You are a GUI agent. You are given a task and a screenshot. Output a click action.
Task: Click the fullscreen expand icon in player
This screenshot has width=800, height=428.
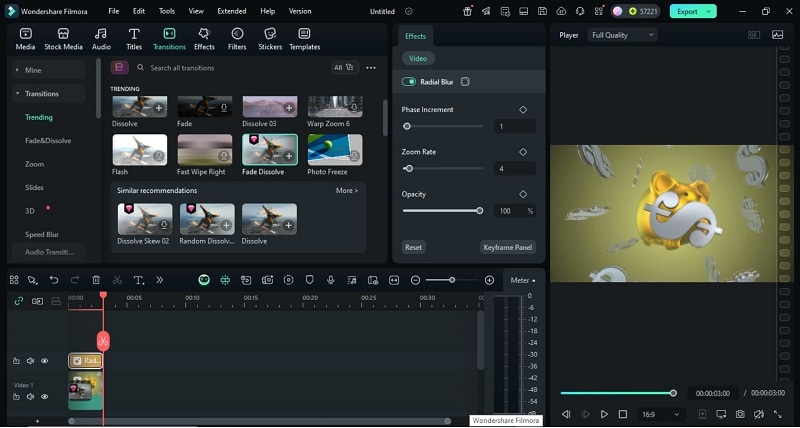tap(778, 414)
